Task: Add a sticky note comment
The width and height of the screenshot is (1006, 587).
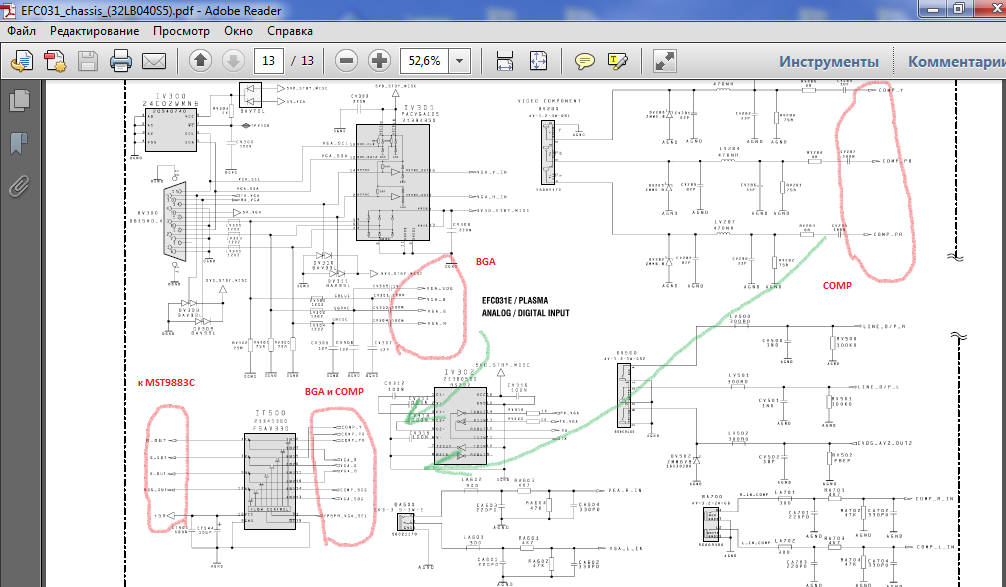Action: pos(585,61)
